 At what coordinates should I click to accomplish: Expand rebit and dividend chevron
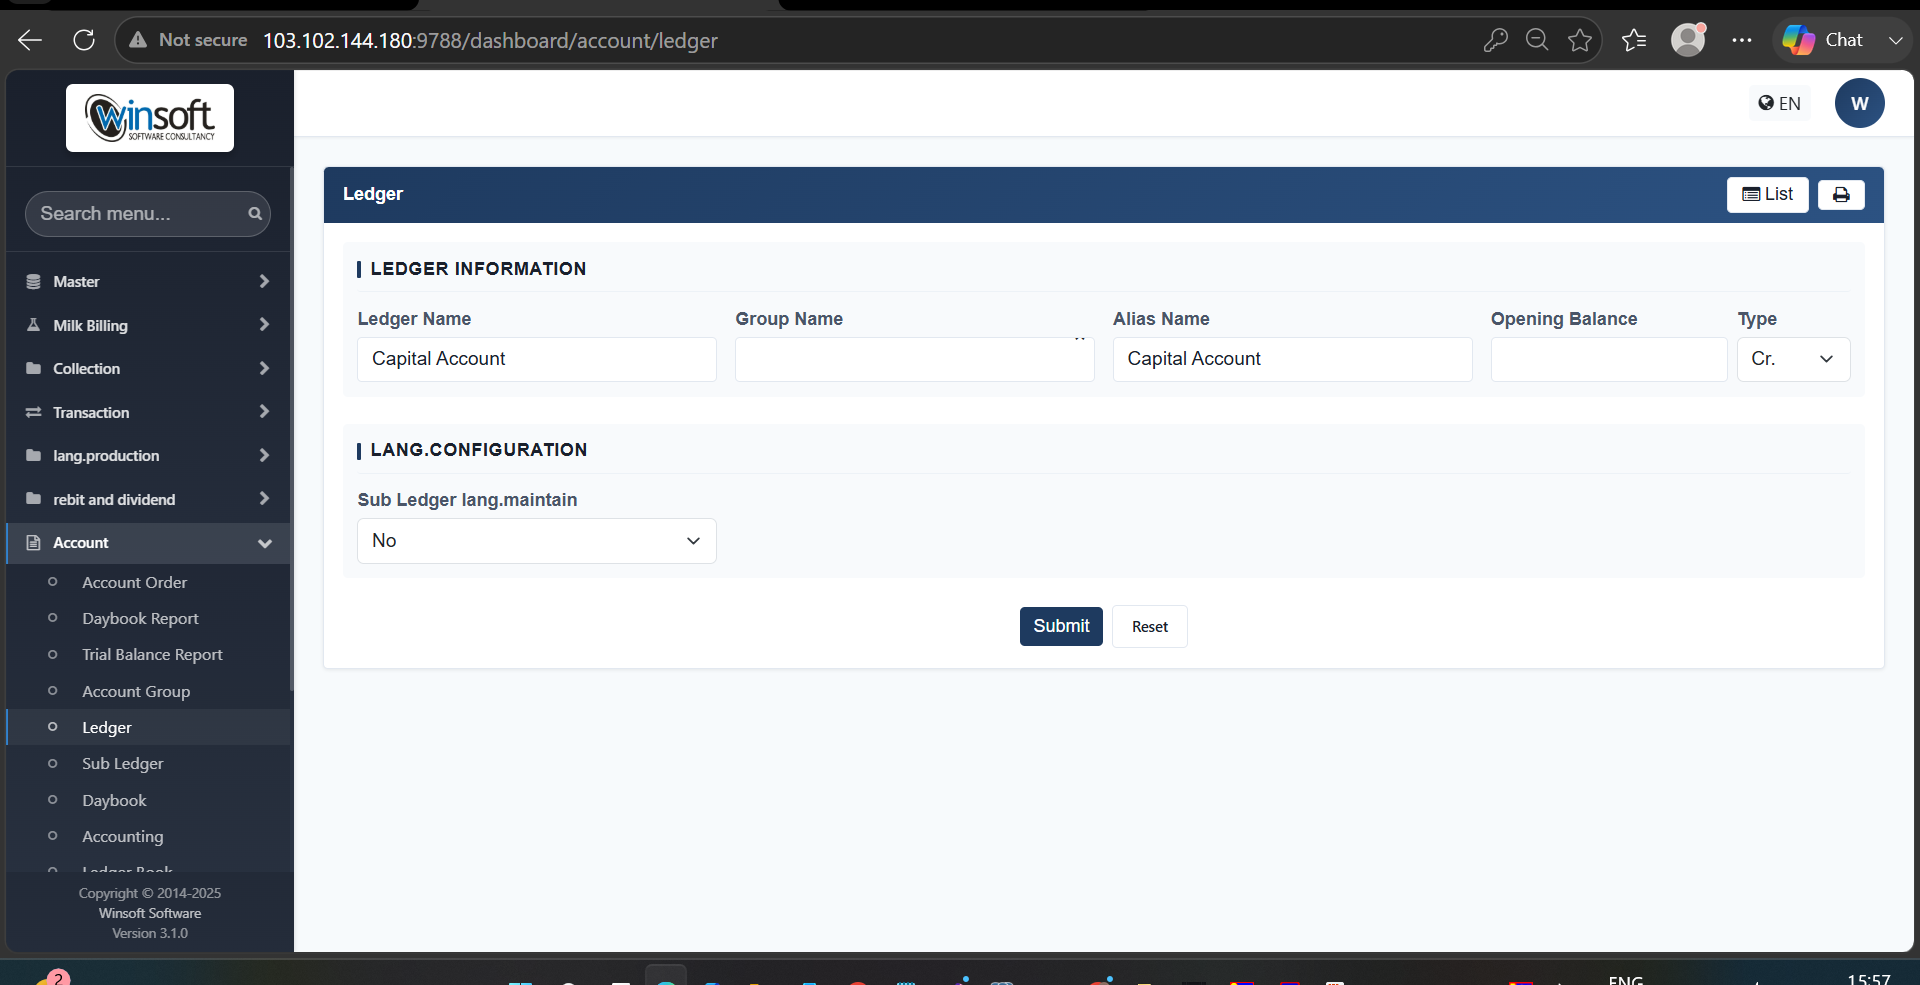(264, 499)
